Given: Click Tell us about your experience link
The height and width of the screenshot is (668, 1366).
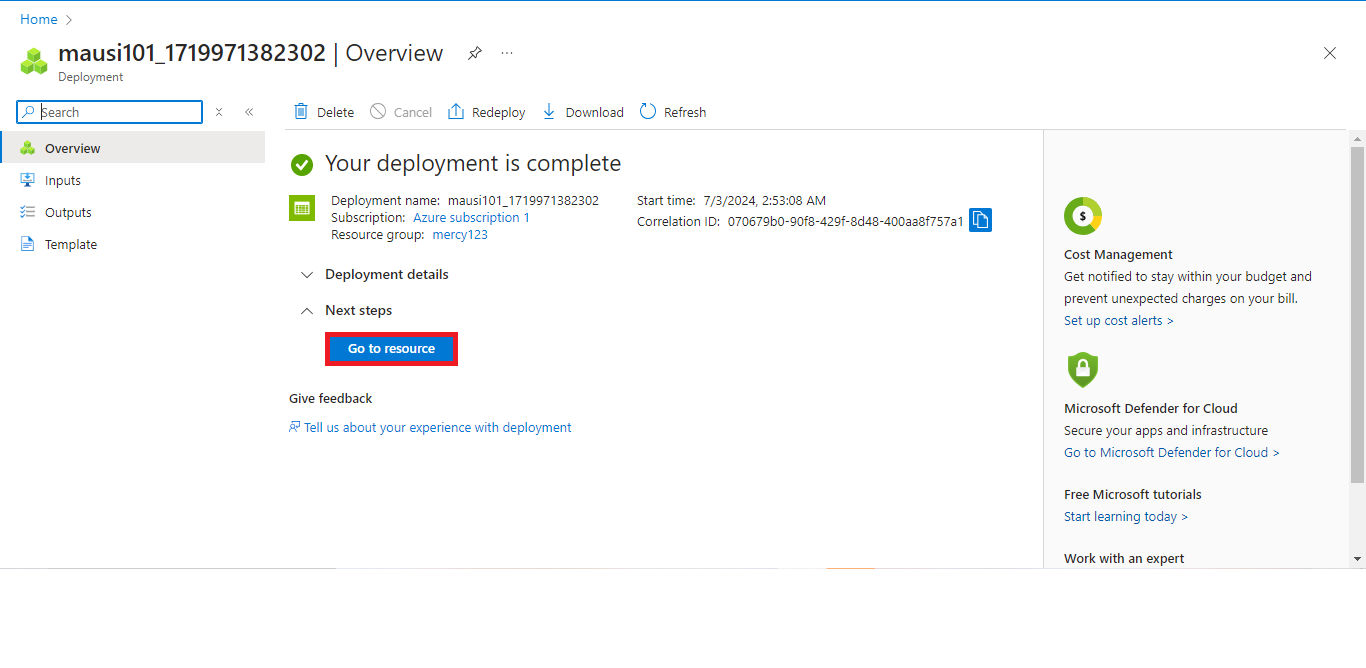Looking at the screenshot, I should coord(438,427).
